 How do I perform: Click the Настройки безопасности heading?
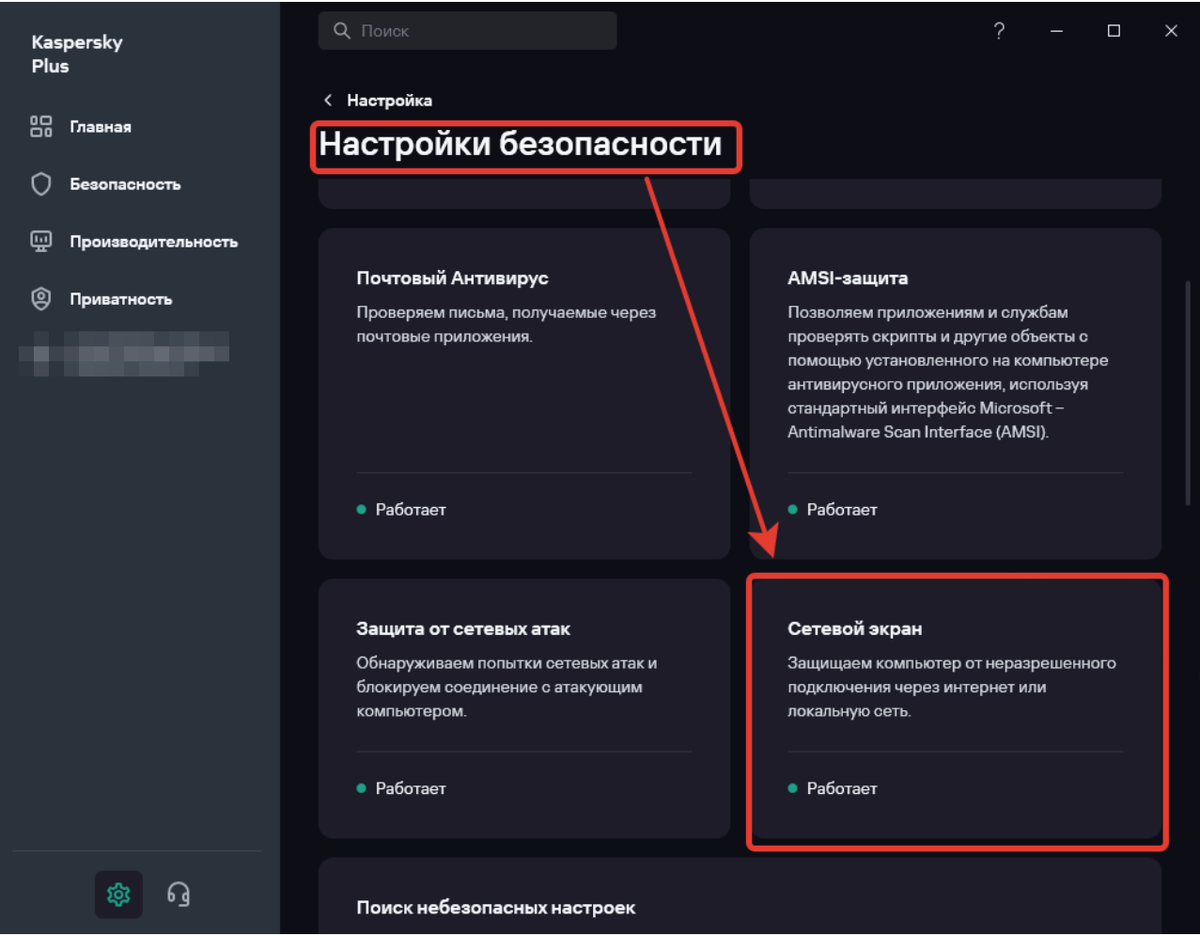tap(520, 144)
